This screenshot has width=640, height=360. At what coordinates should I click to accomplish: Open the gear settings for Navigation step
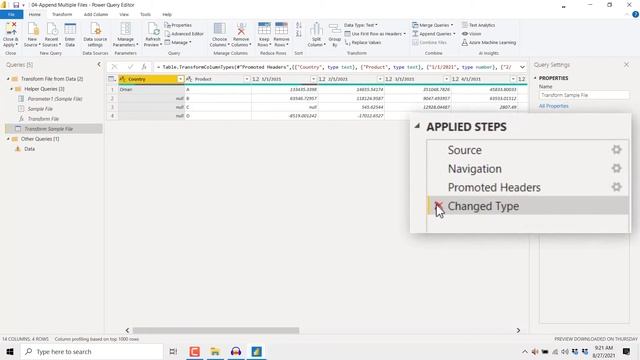(616, 168)
